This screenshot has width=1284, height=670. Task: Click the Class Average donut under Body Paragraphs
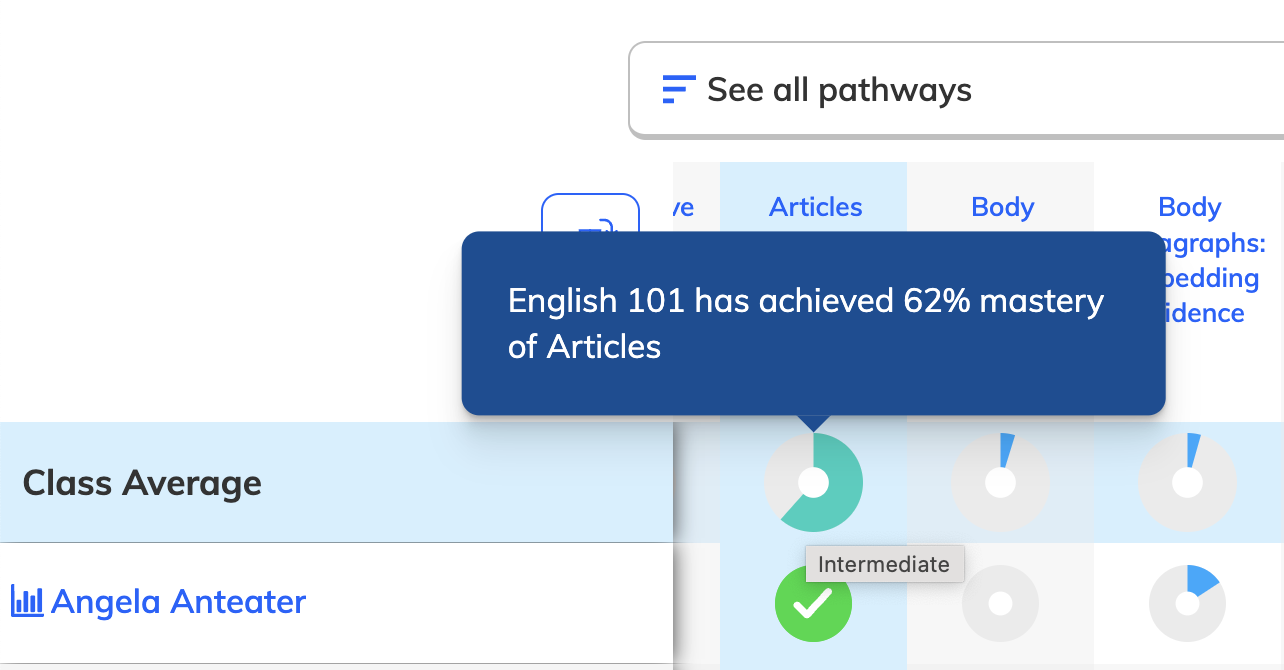[1188, 482]
